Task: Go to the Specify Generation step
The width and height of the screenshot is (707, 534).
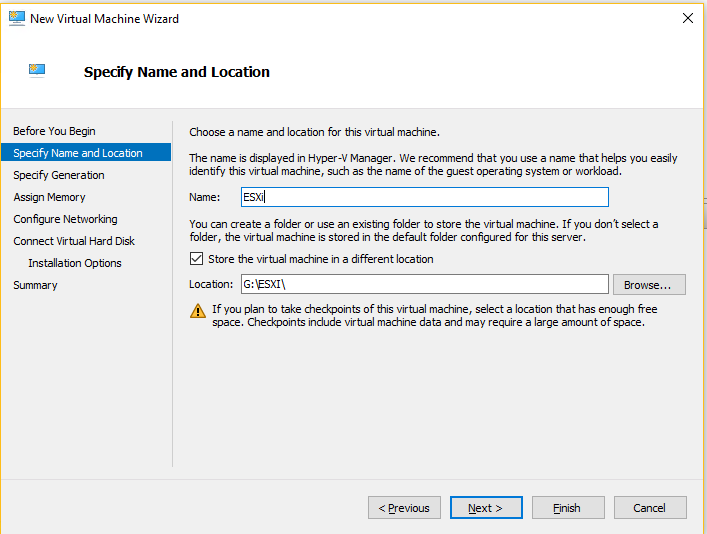Action: tap(59, 175)
